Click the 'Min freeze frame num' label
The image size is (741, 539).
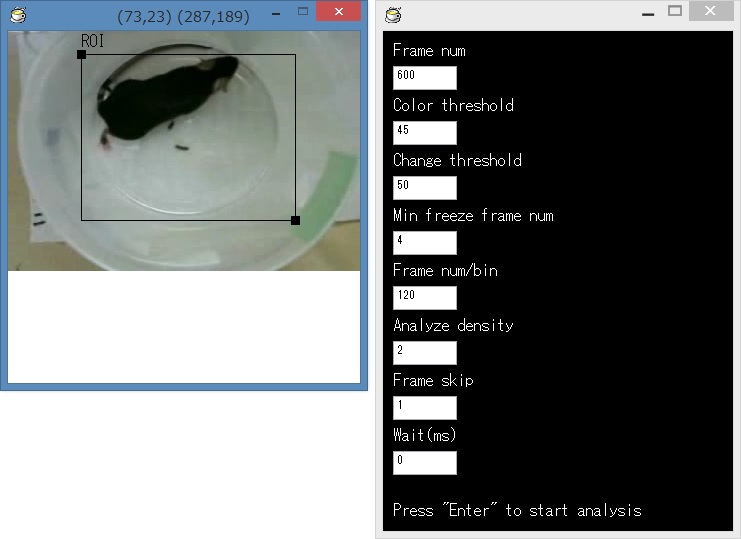(x=473, y=215)
